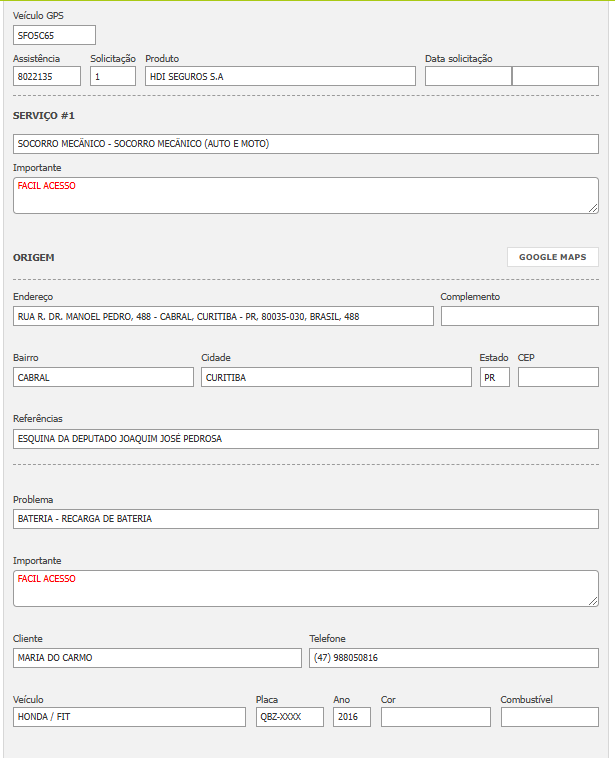Click the Endereço address field
The width and height of the screenshot is (615, 758).
pos(223,316)
